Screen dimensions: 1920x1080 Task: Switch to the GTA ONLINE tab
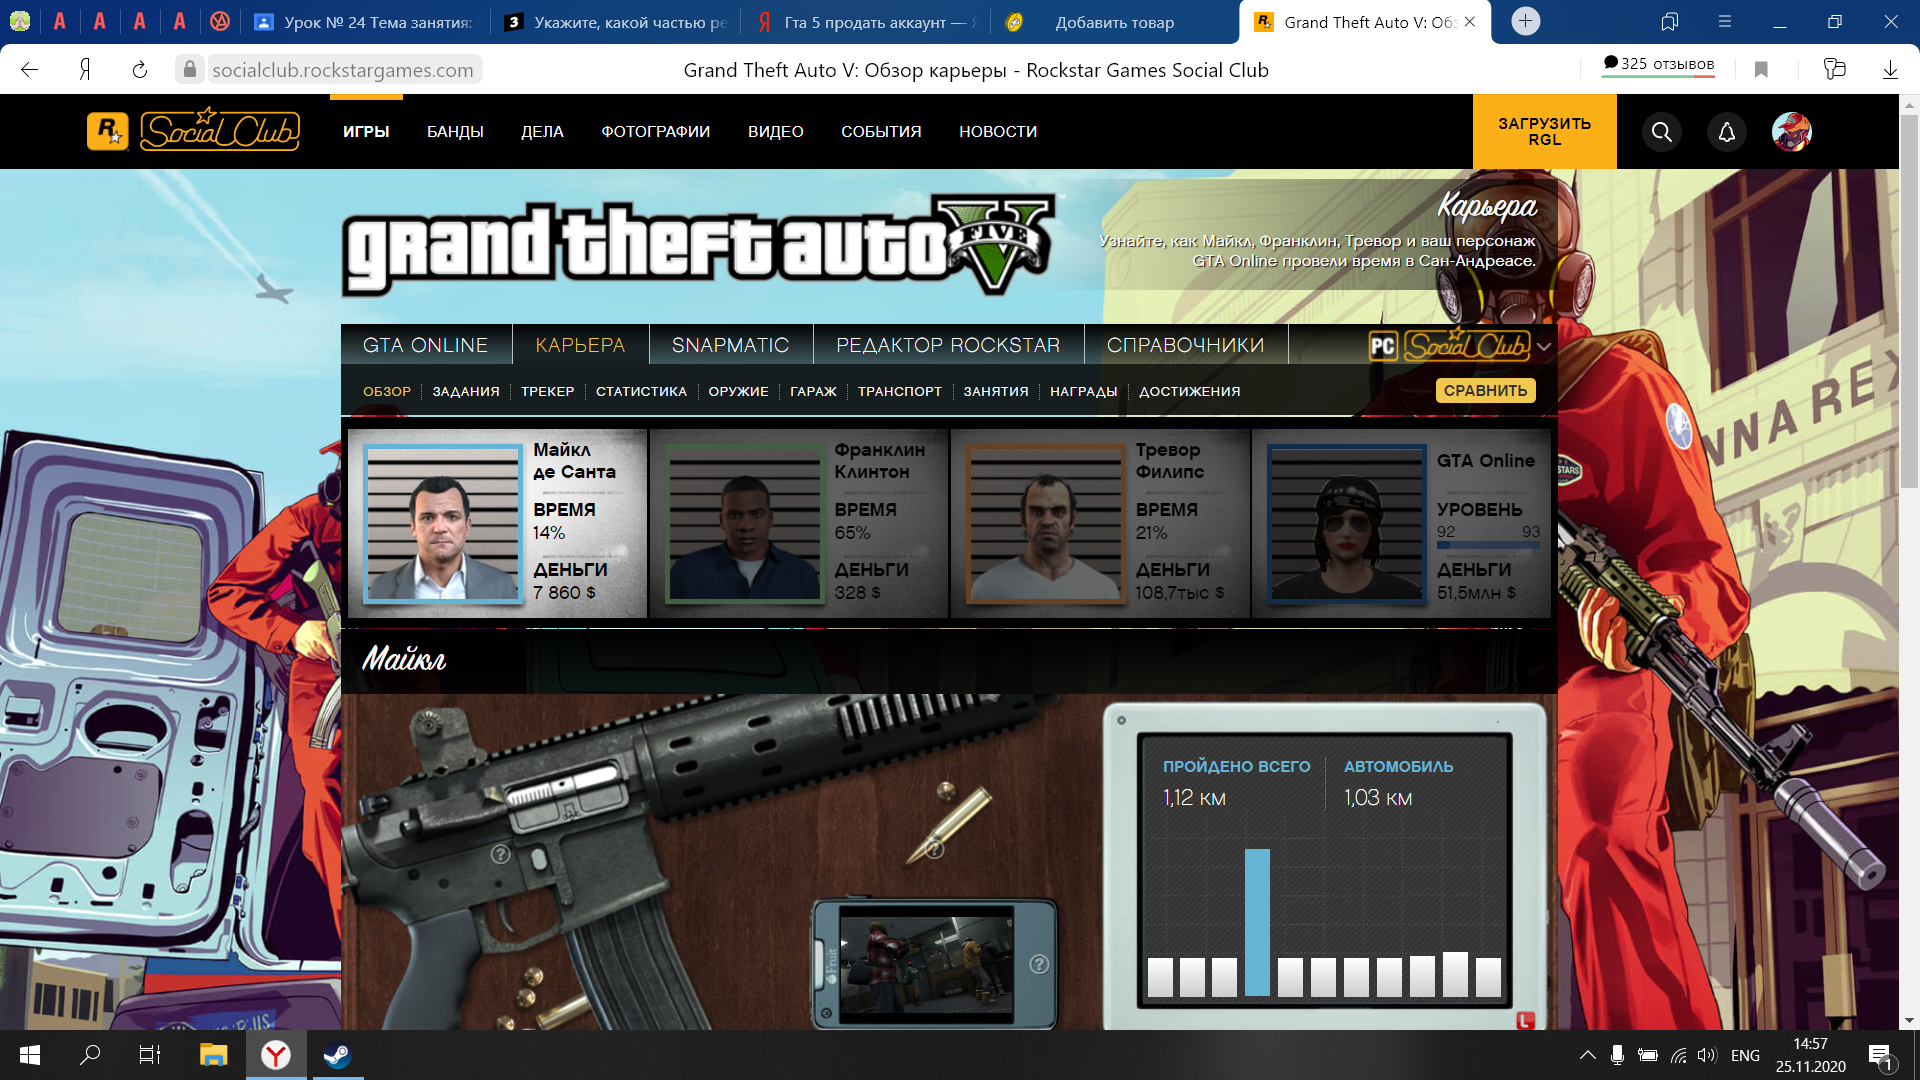(x=426, y=345)
